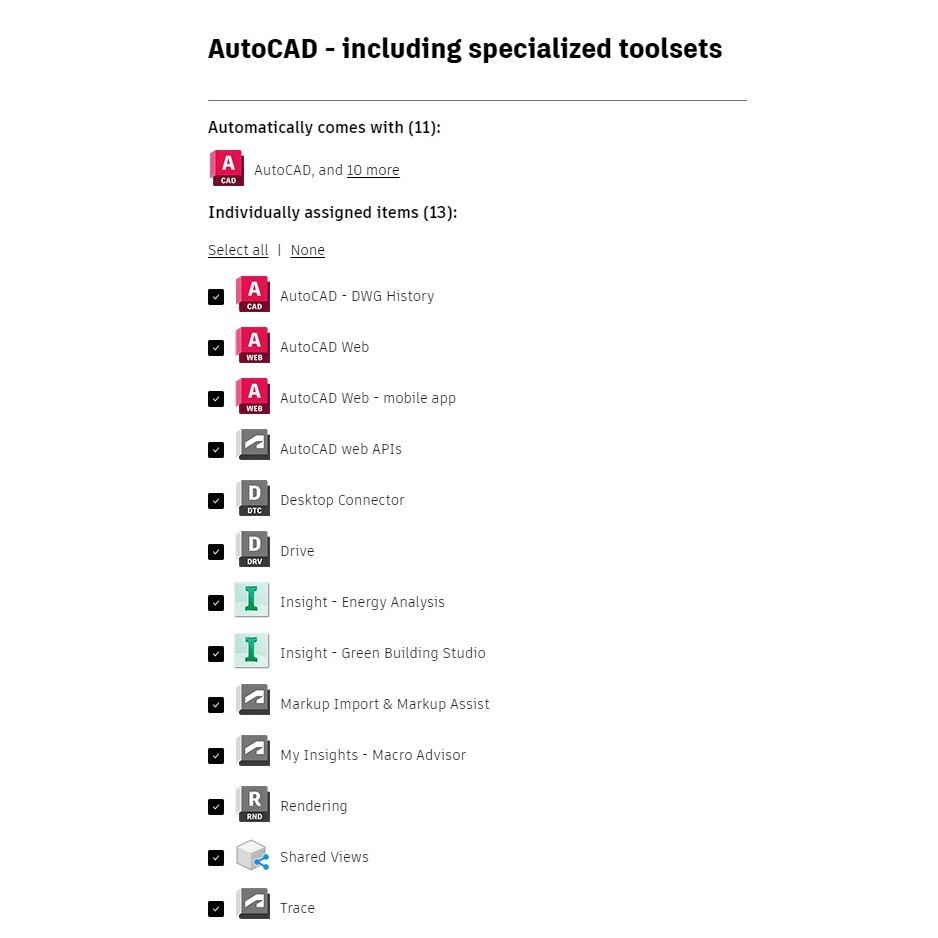Uncheck the AutoCAD web APIs checkbox
Screen dimensions: 938x938
(216, 450)
